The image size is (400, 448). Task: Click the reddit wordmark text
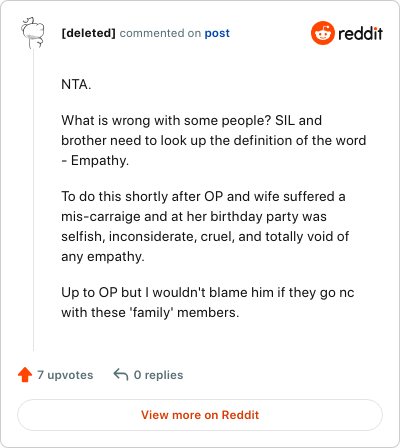[x=360, y=33]
